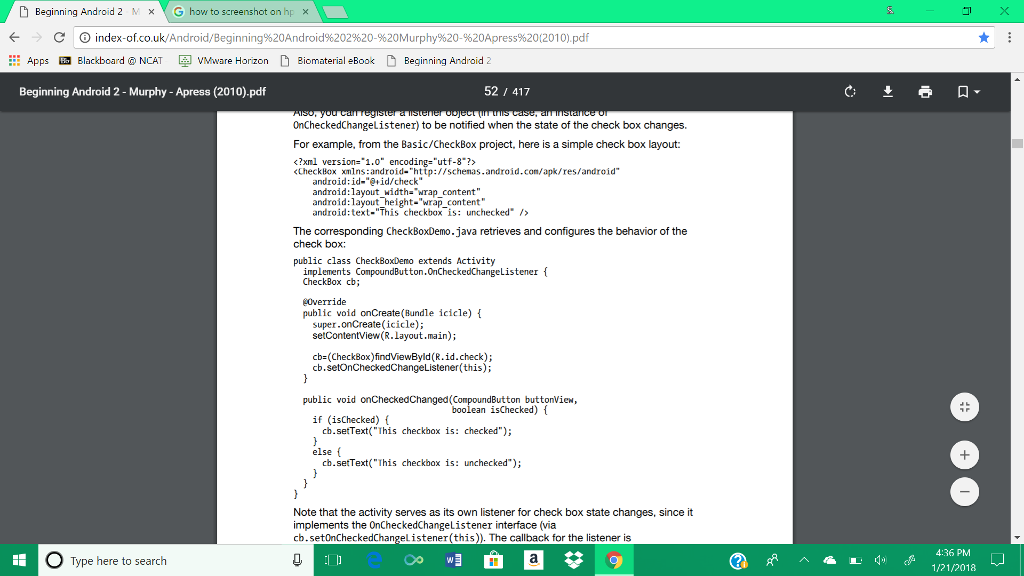
Task: Toggle the Dropbox app from the taskbar
Action: pyautogui.click(x=572, y=560)
